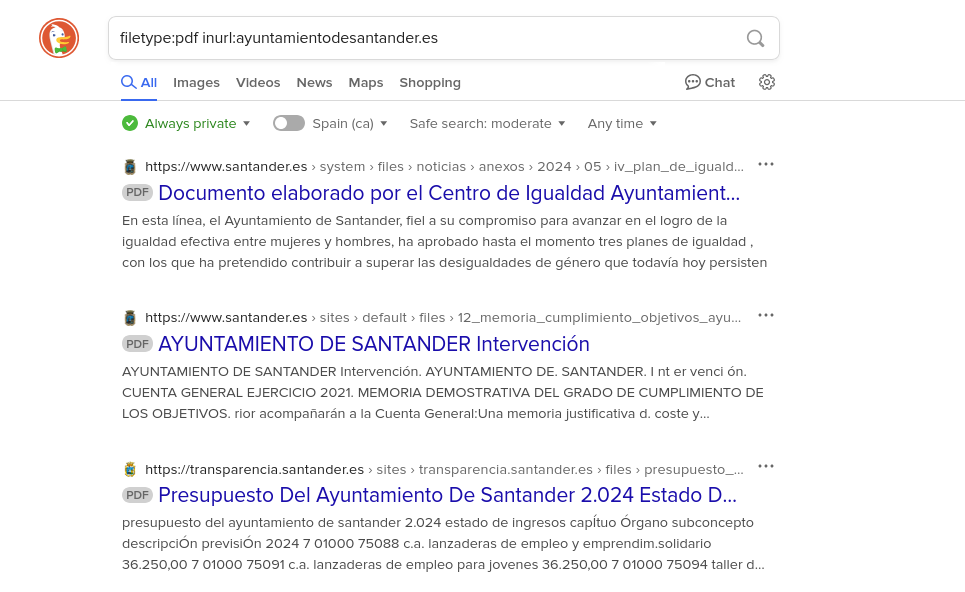Open more options for Intervención result
This screenshot has width=965, height=592.
[766, 315]
